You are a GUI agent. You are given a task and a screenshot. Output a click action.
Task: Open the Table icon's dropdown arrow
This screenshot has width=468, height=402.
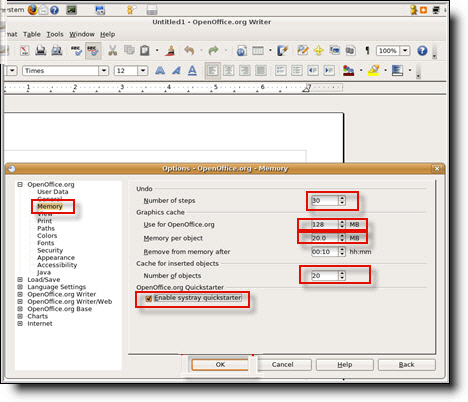click(270, 51)
